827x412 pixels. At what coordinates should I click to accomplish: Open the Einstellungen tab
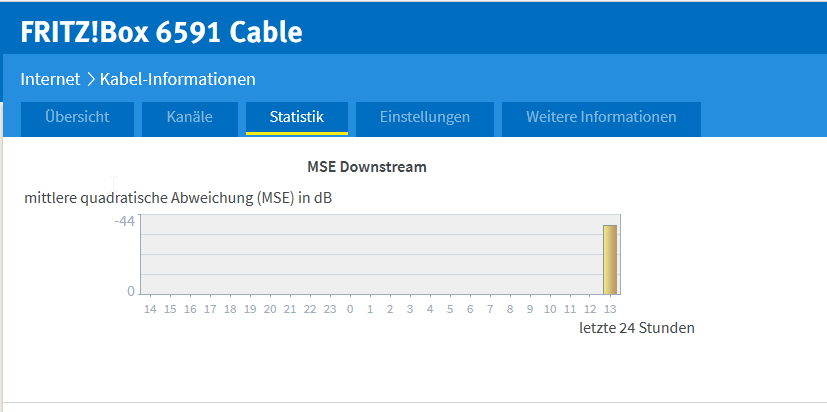click(x=425, y=117)
